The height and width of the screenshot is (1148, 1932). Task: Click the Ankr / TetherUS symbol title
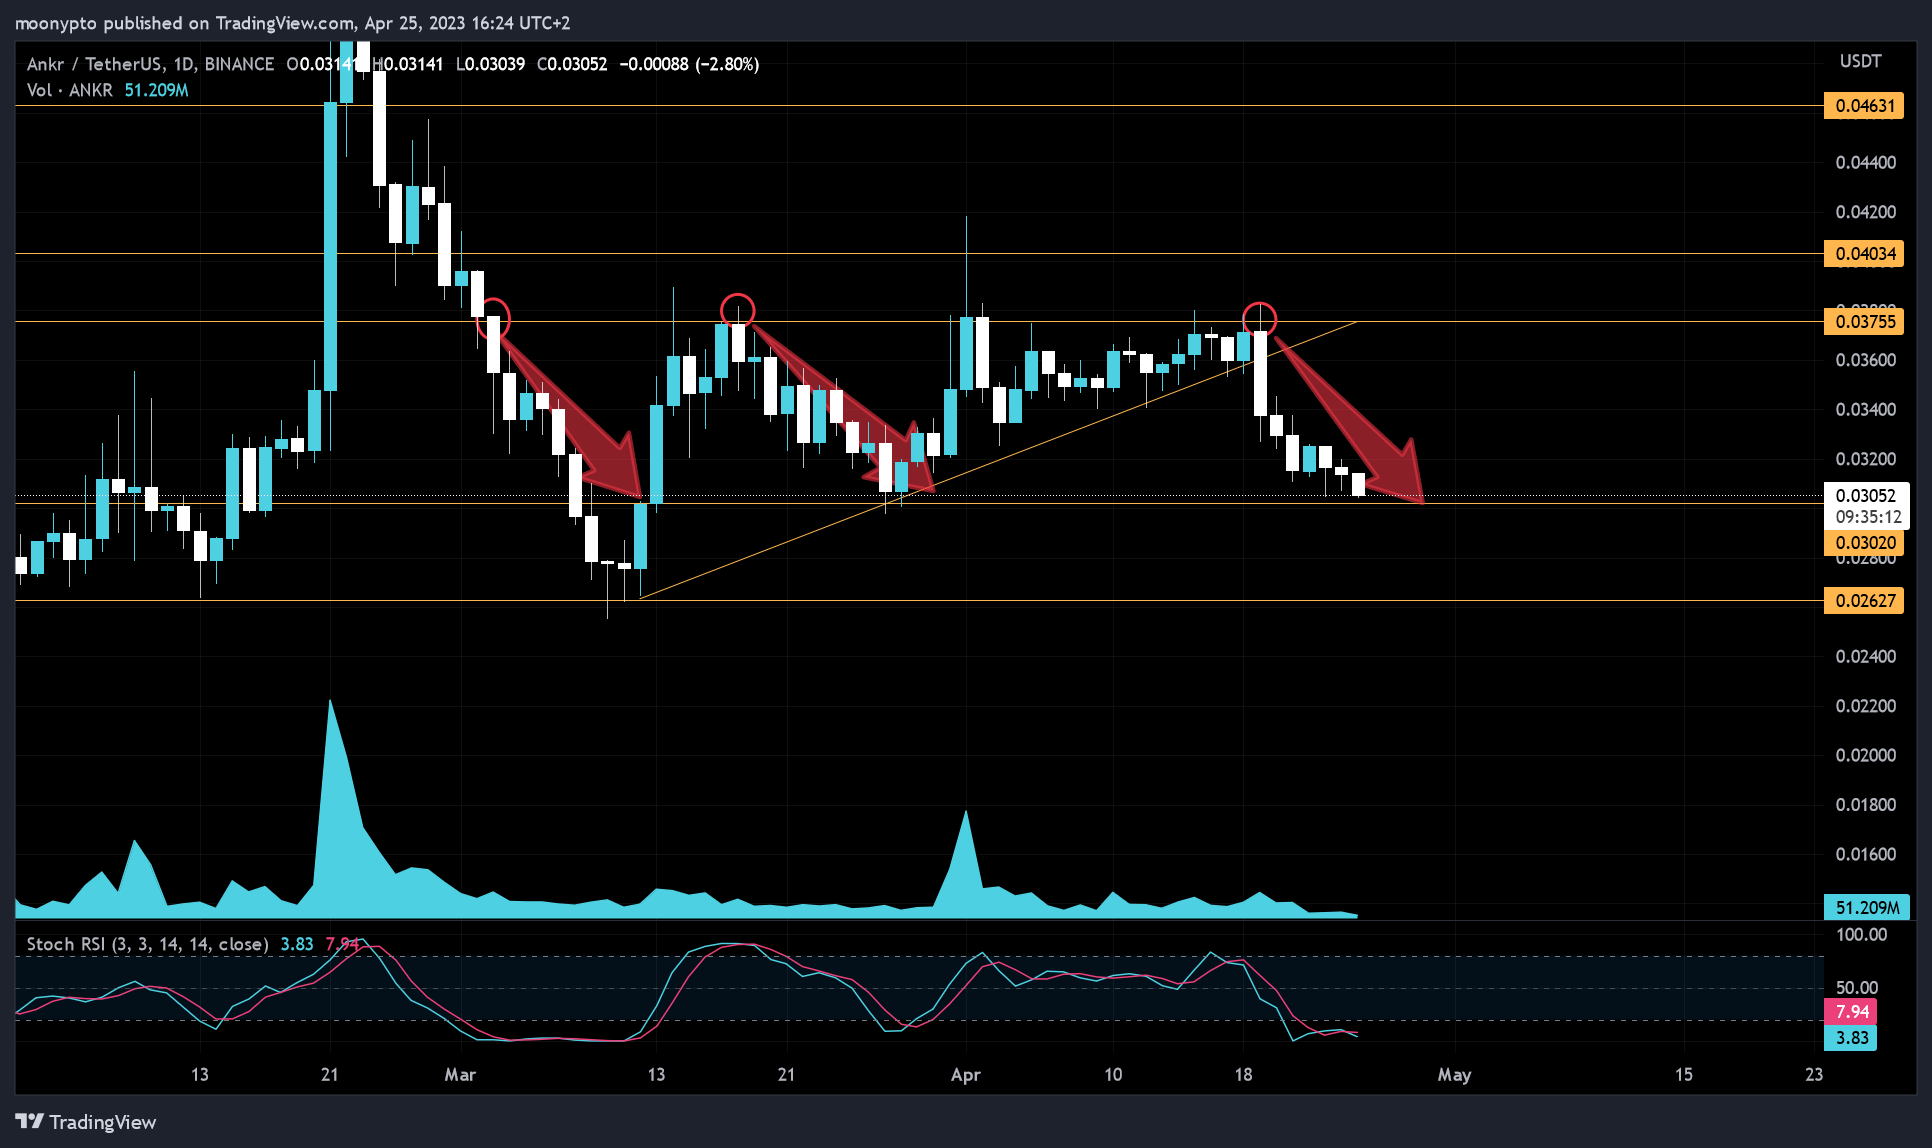[94, 64]
